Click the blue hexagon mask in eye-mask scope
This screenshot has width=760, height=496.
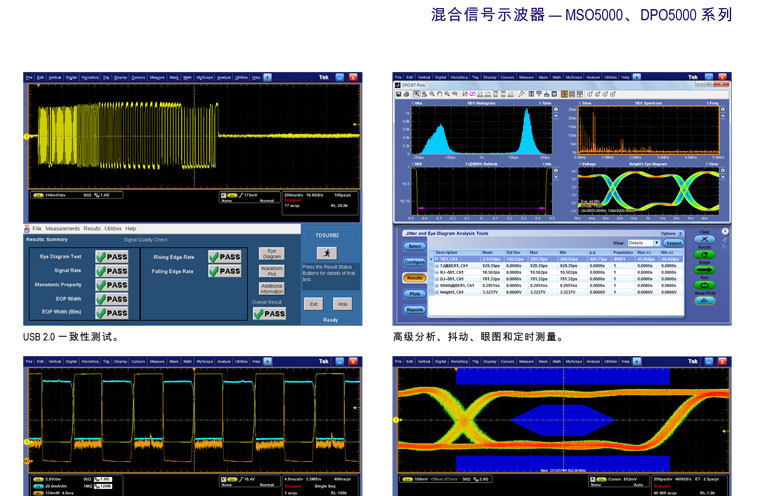(563, 420)
